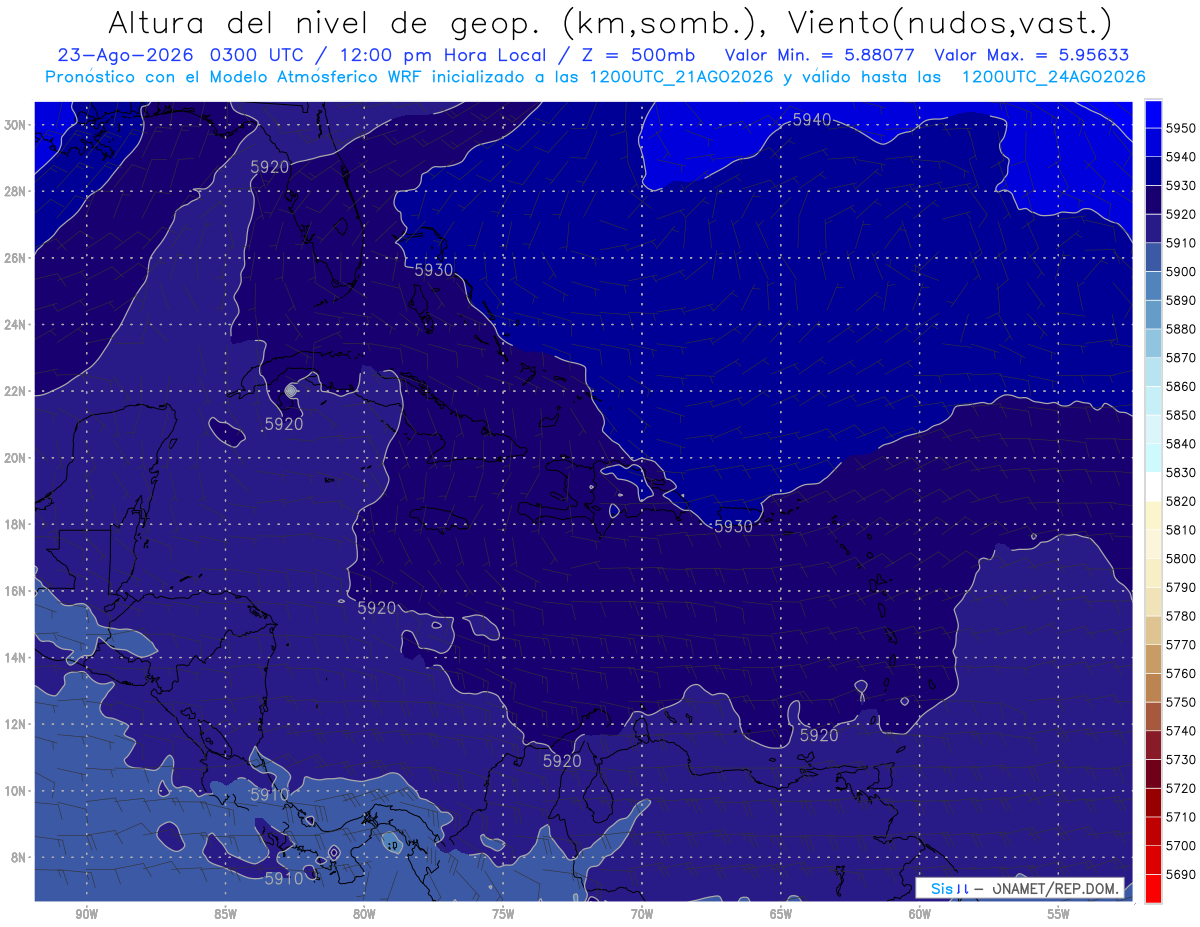
Task: Click the colorbar swatch between 5720 and 5730
Action: [1153, 774]
